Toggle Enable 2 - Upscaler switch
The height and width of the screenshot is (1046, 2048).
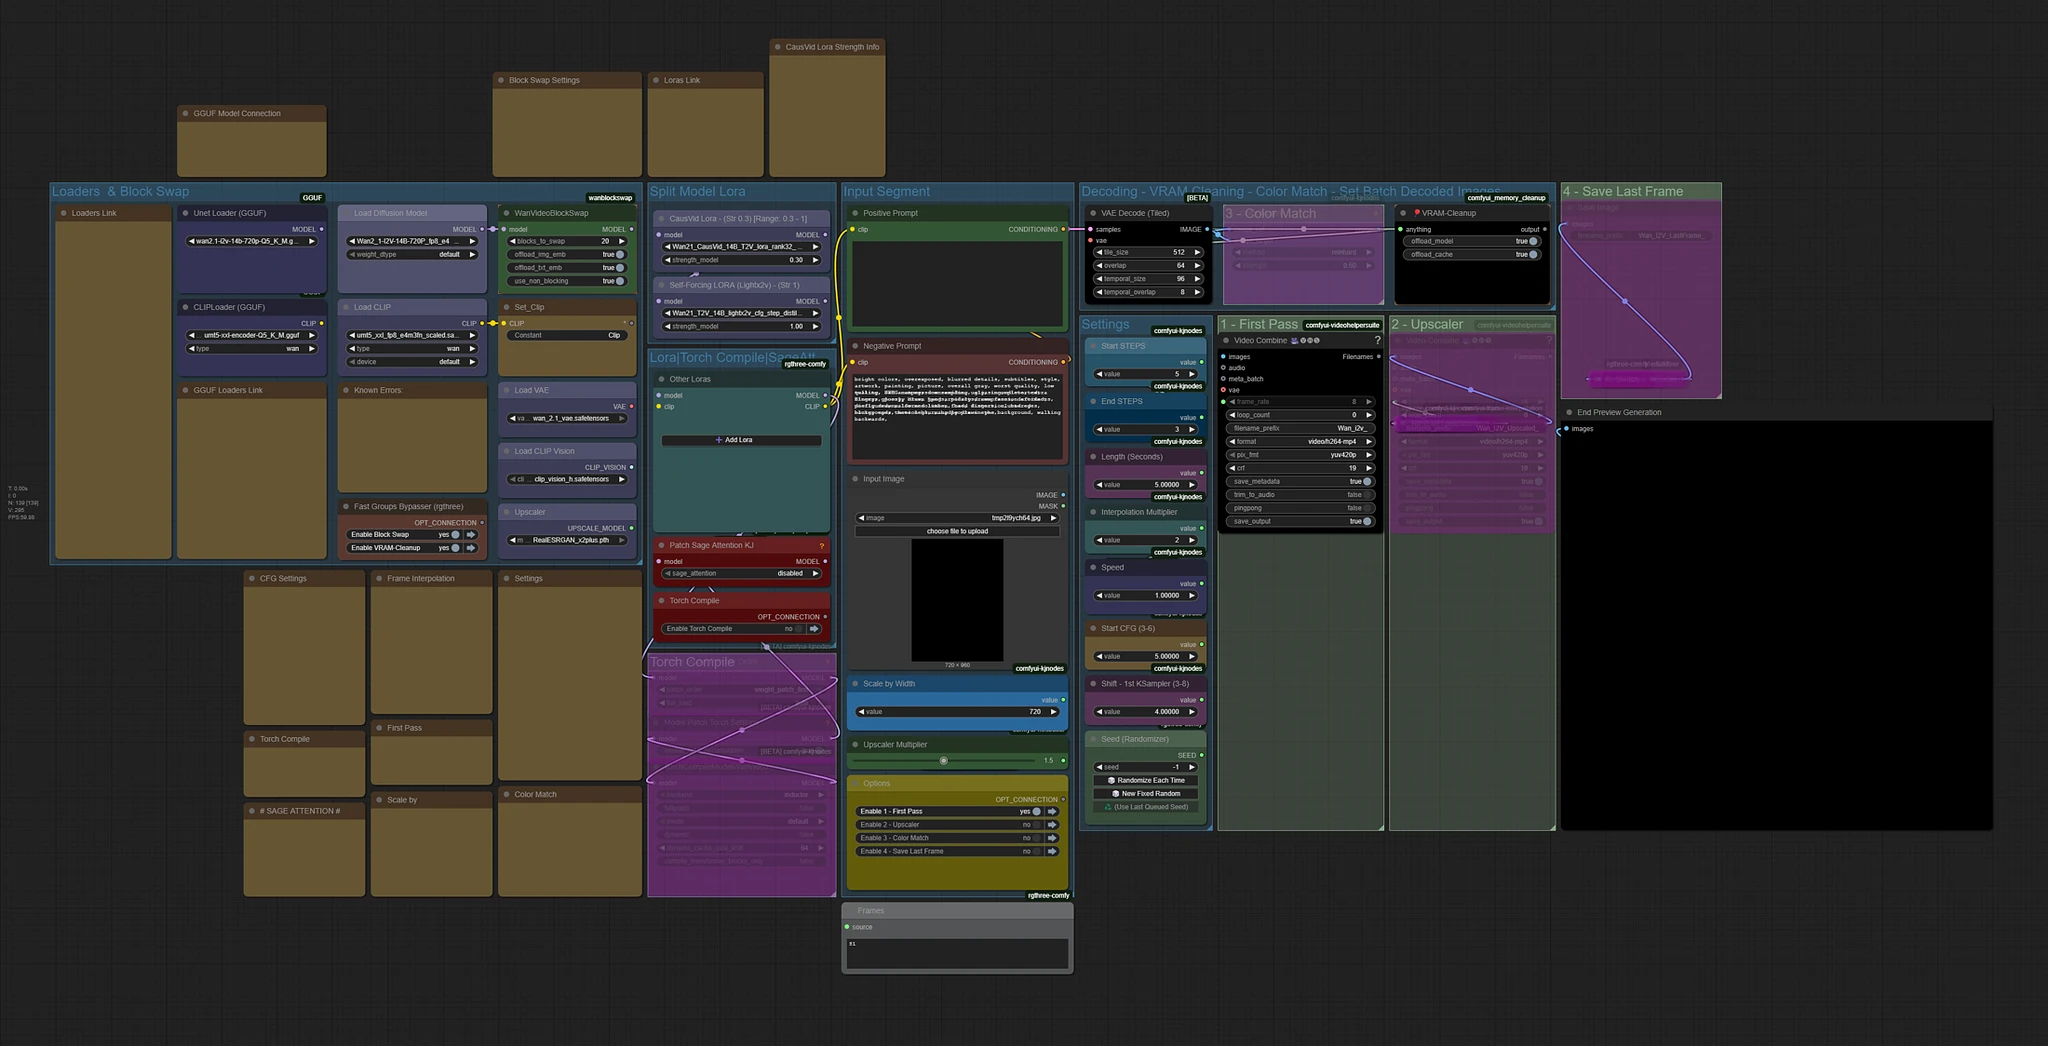[x=1037, y=825]
